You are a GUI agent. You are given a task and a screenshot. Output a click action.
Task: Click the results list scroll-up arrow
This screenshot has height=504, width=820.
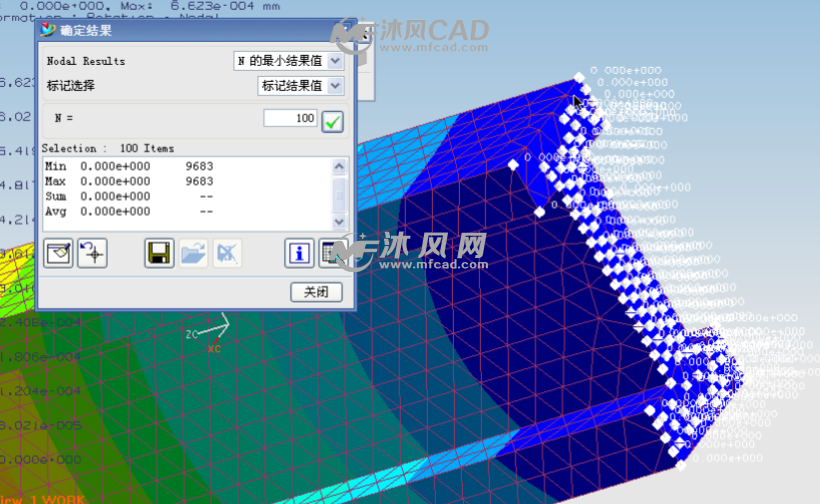pos(339,166)
